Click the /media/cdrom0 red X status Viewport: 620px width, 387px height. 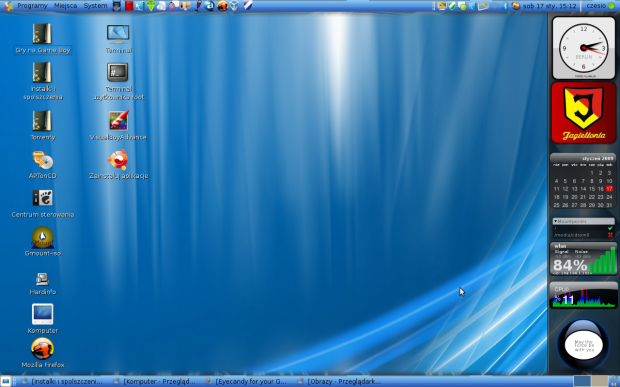pyautogui.click(x=610, y=235)
